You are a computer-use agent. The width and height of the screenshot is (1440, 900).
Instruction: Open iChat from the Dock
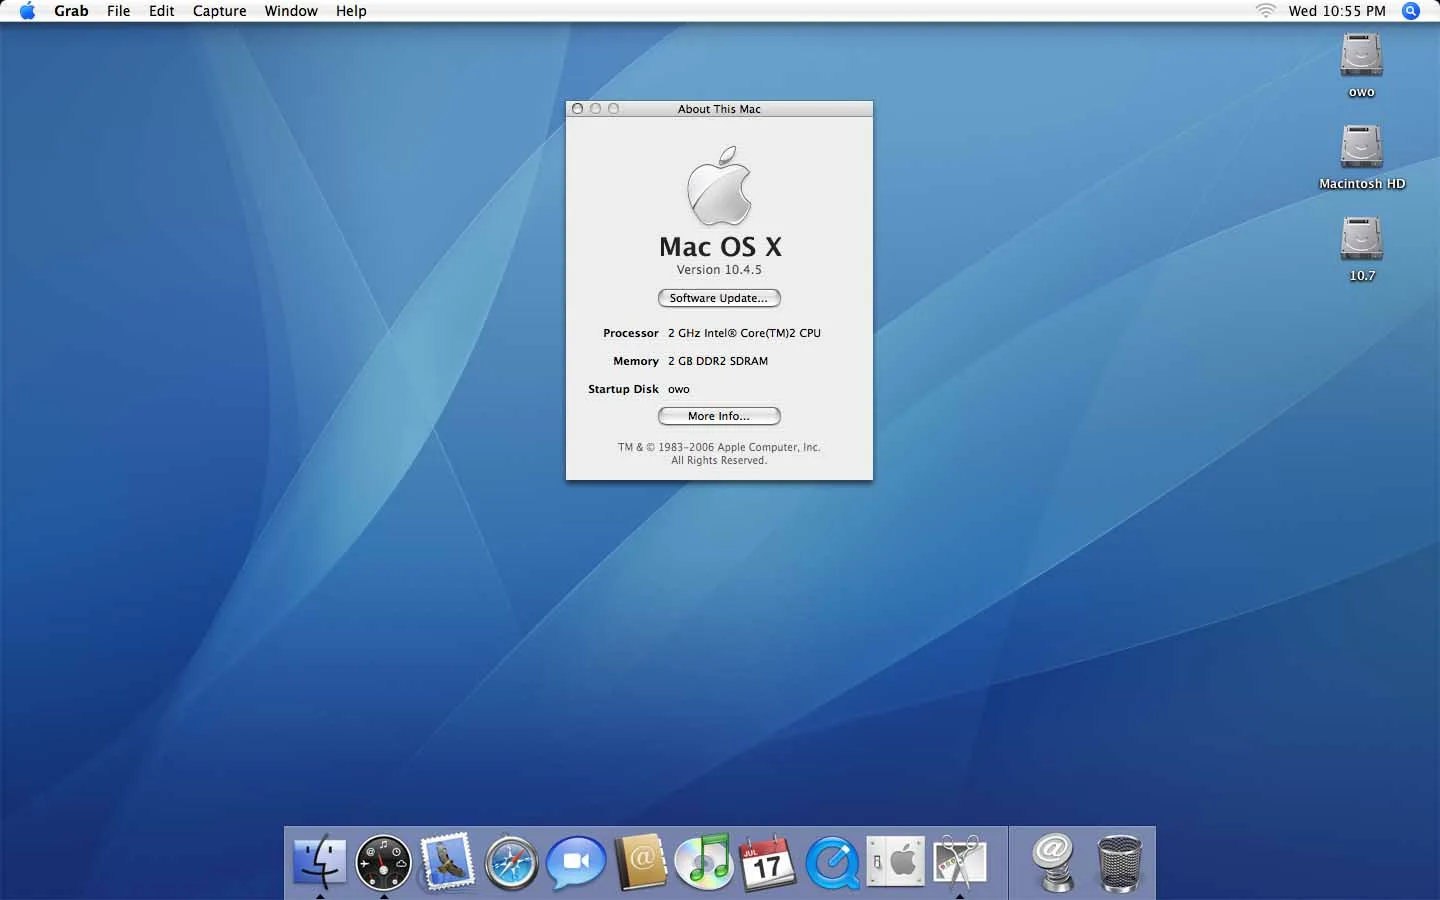[x=576, y=862]
